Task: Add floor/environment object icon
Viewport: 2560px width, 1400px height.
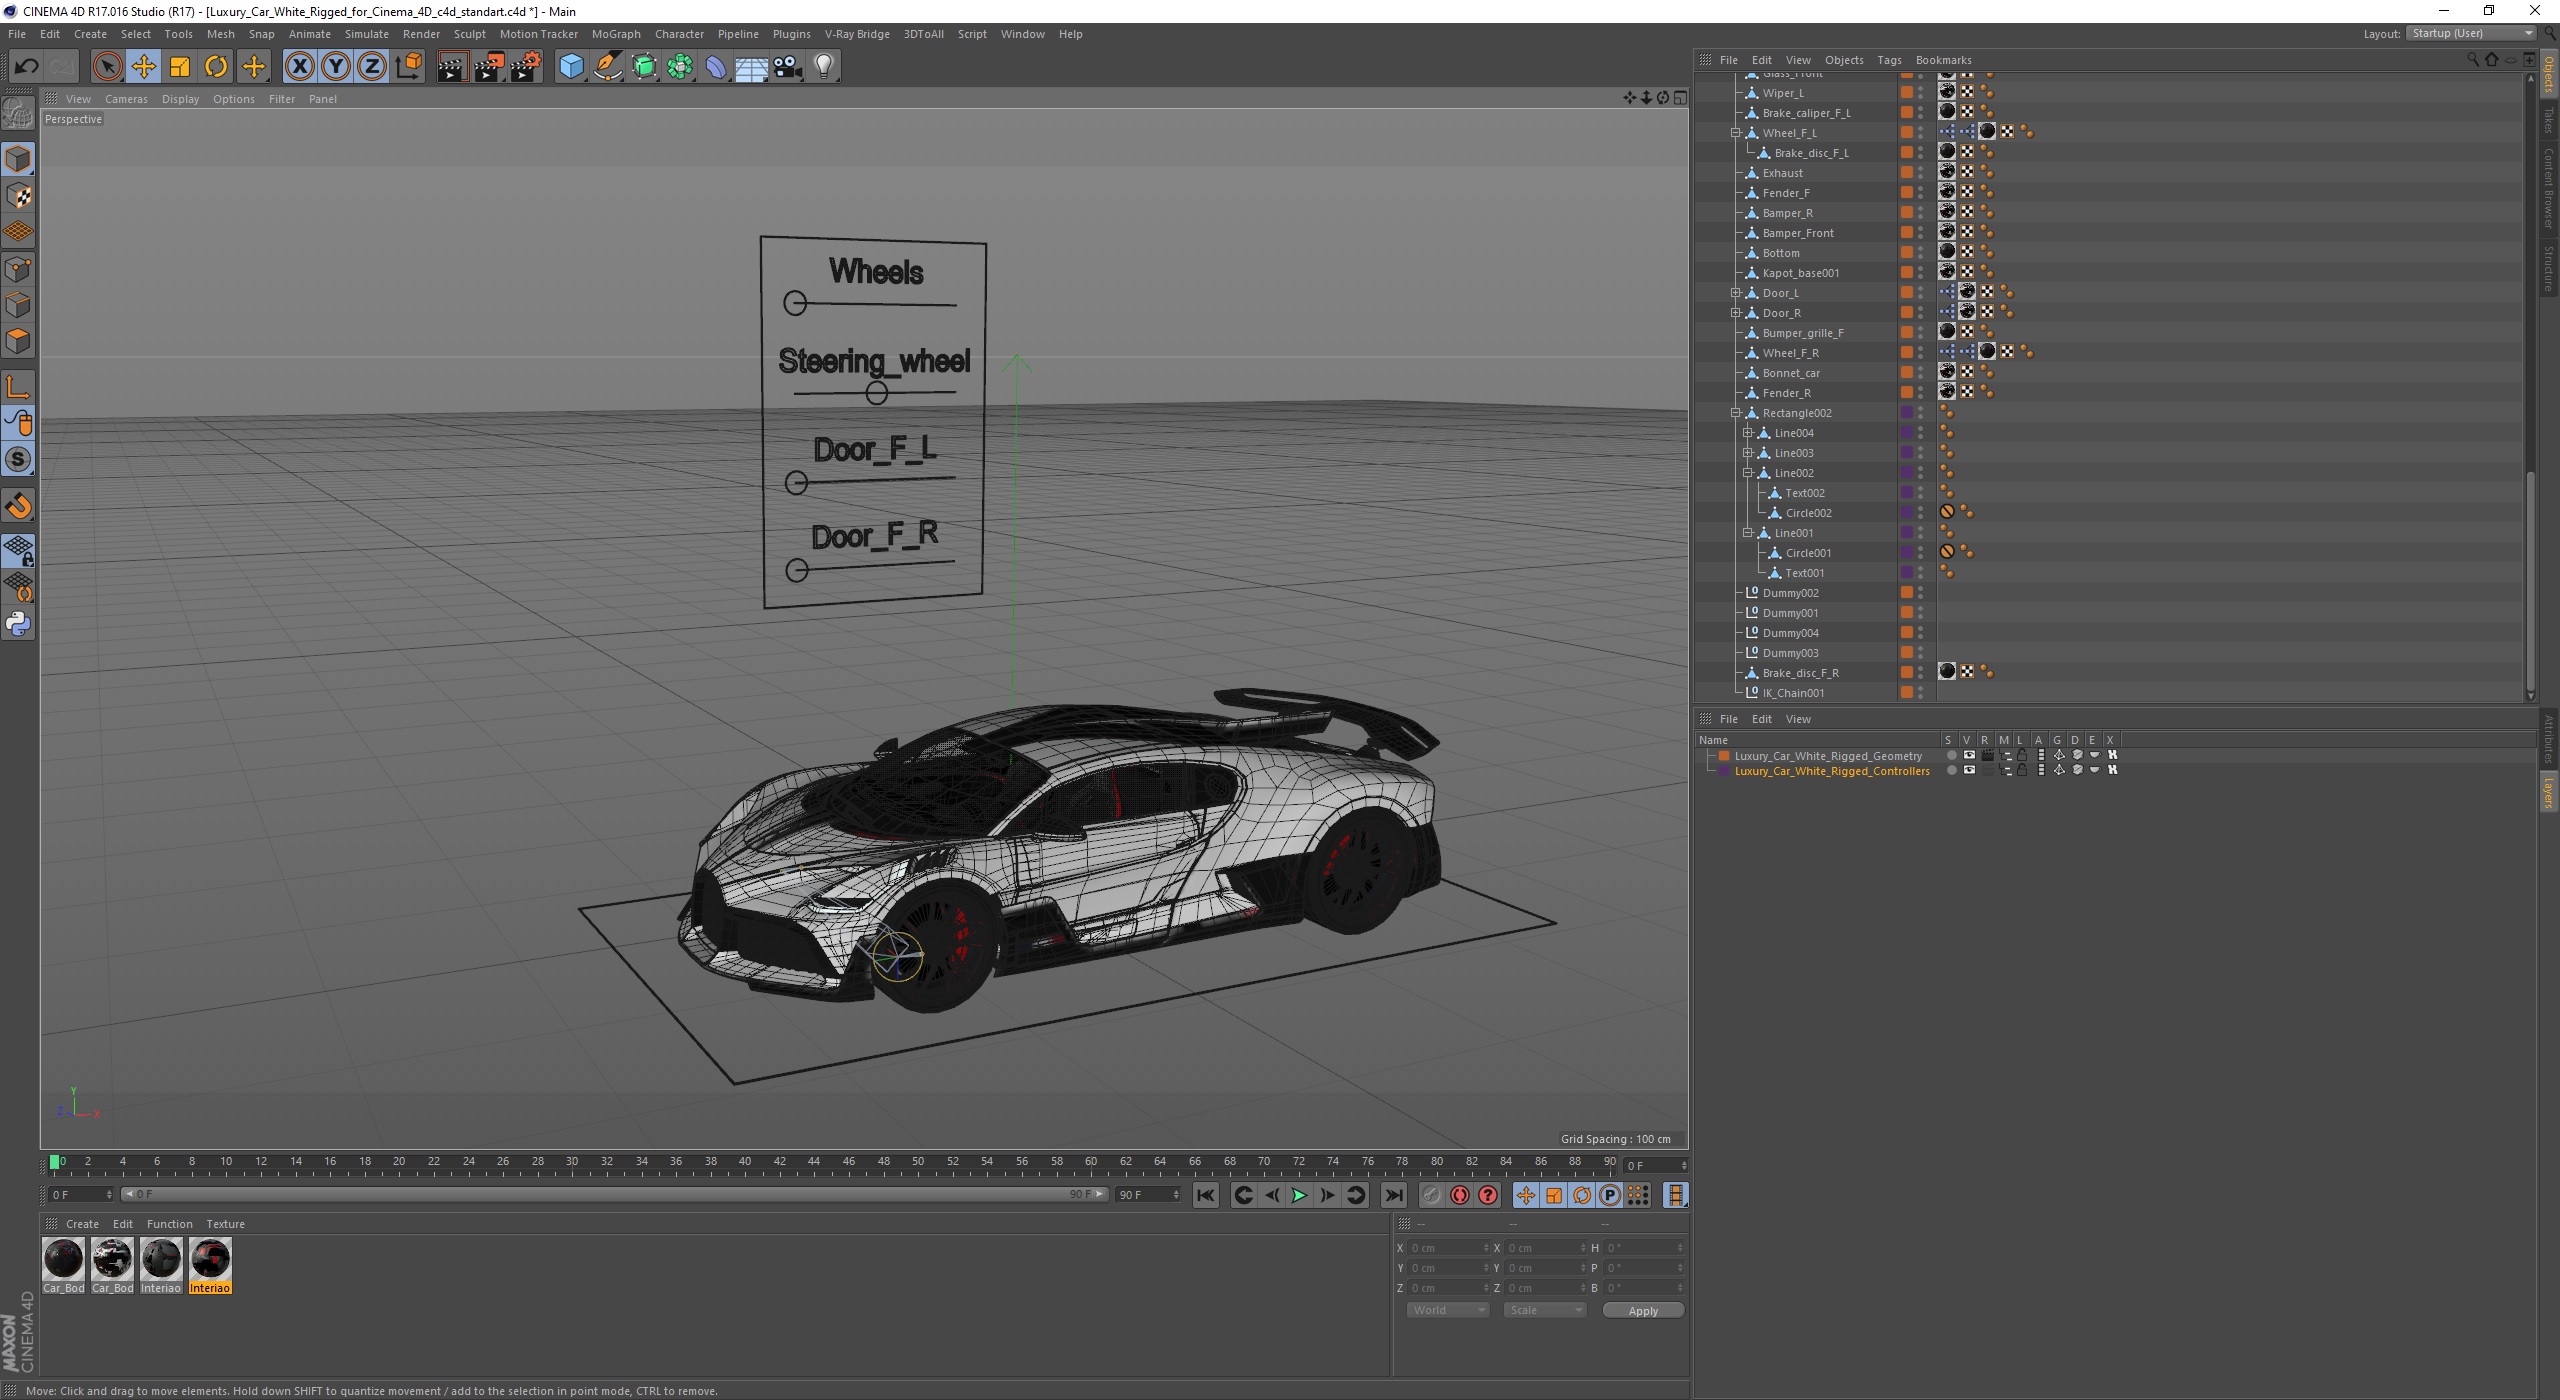Action: pyautogui.click(x=752, y=67)
